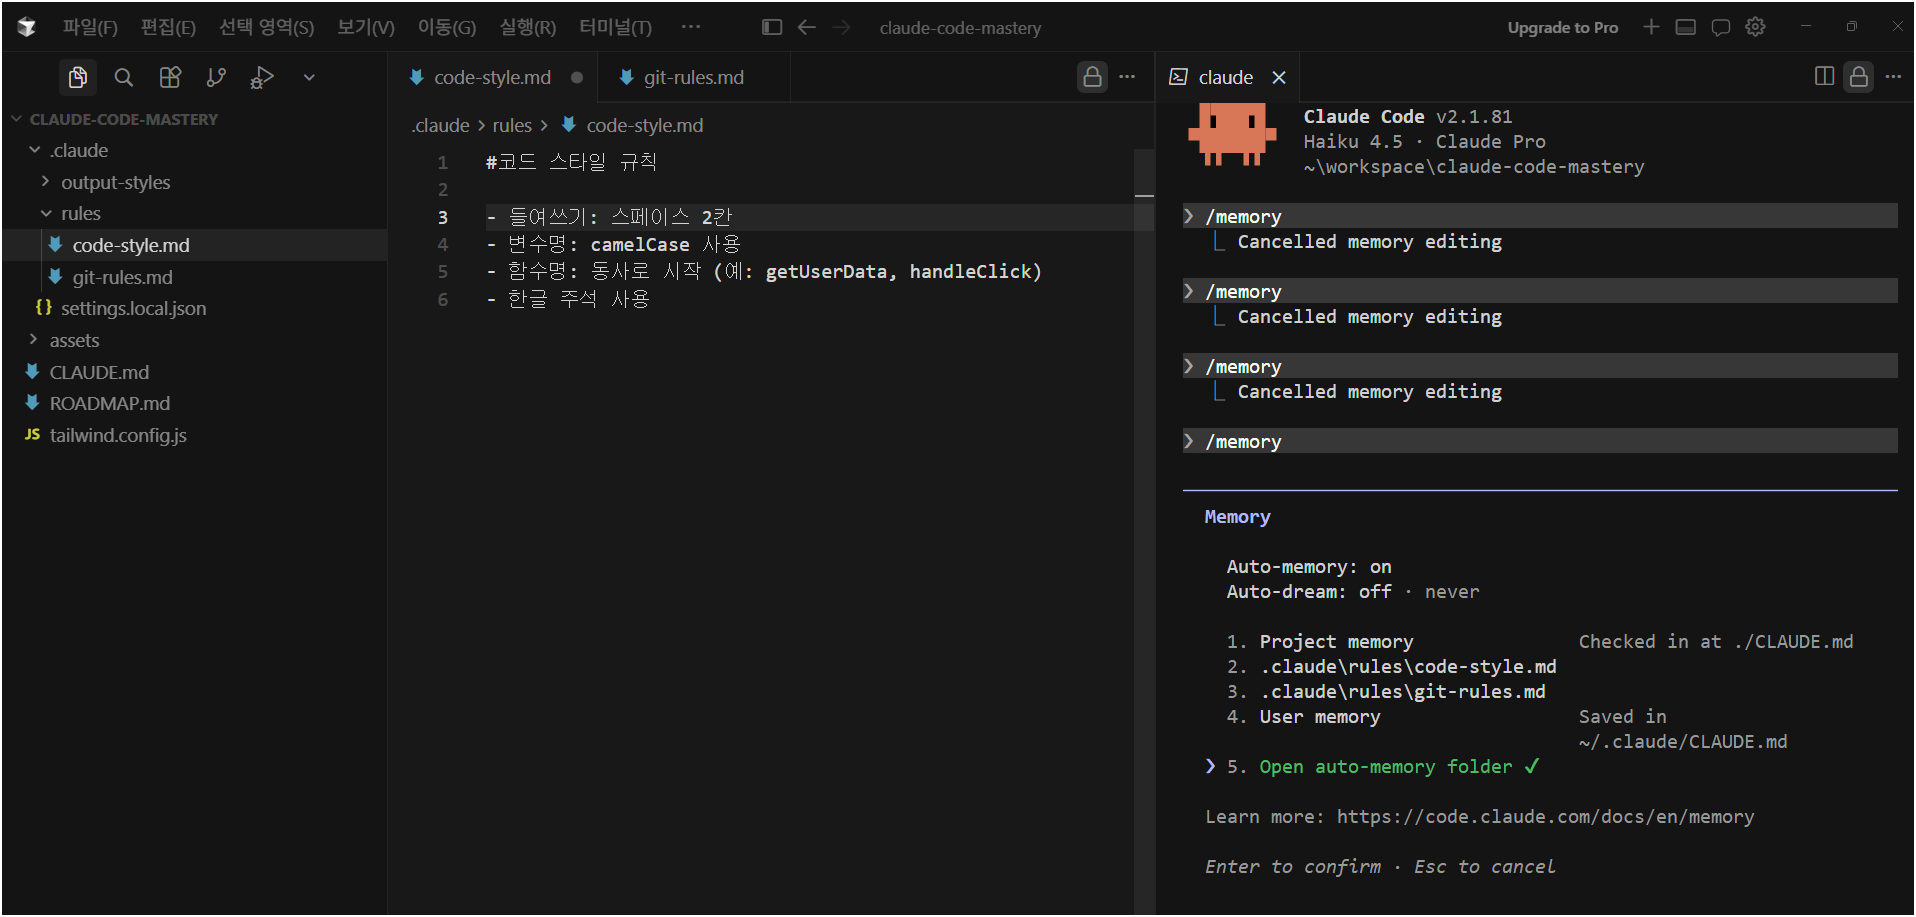The width and height of the screenshot is (1916, 917).
Task: Open the Explorer view icon
Action: click(77, 77)
